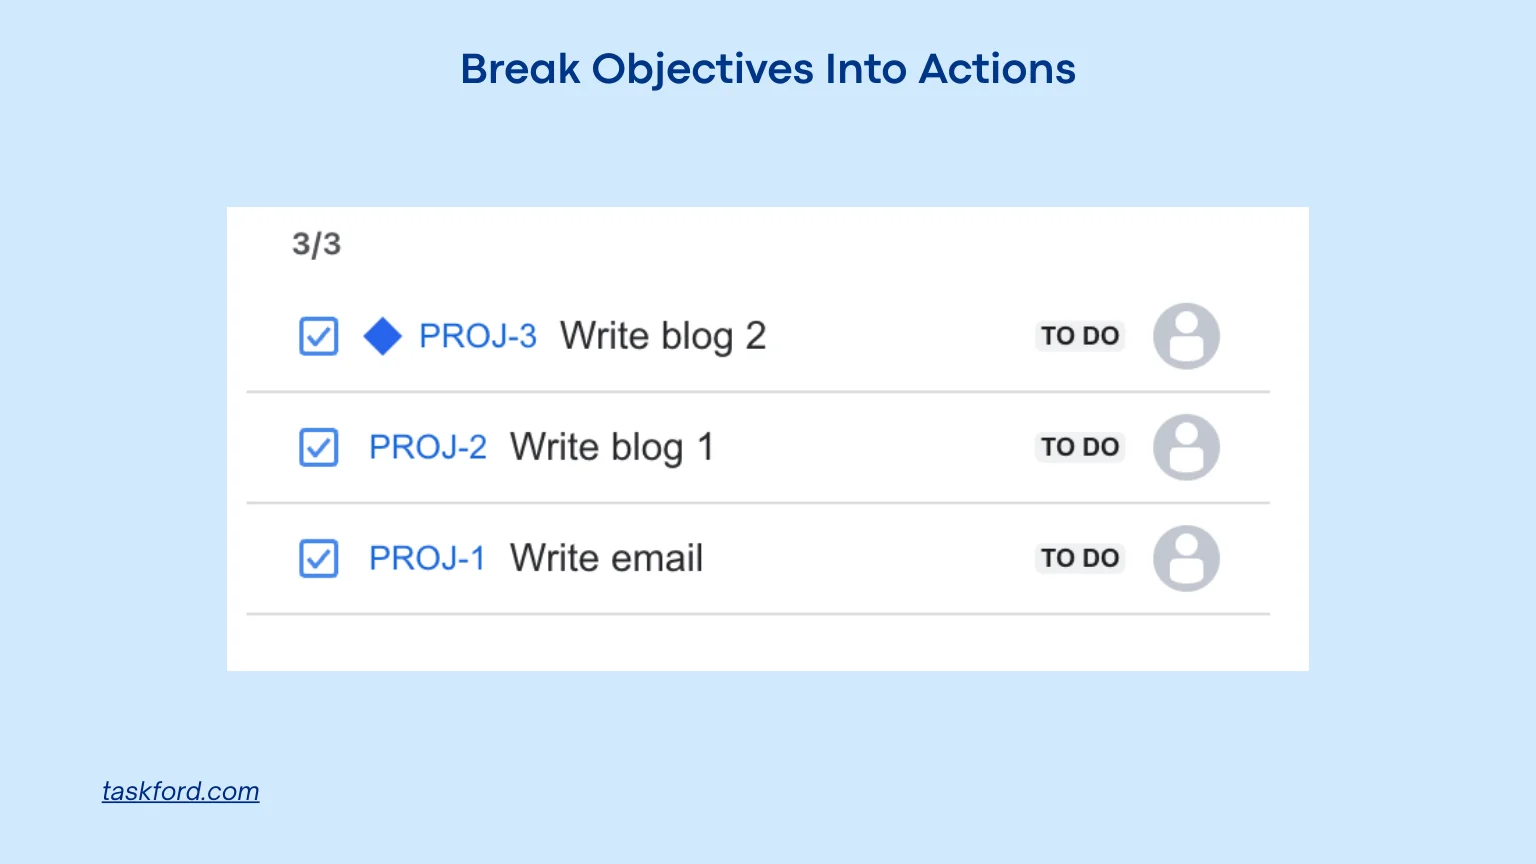Open the TO DO status of PROJ-3
1536x864 pixels.
point(1079,336)
